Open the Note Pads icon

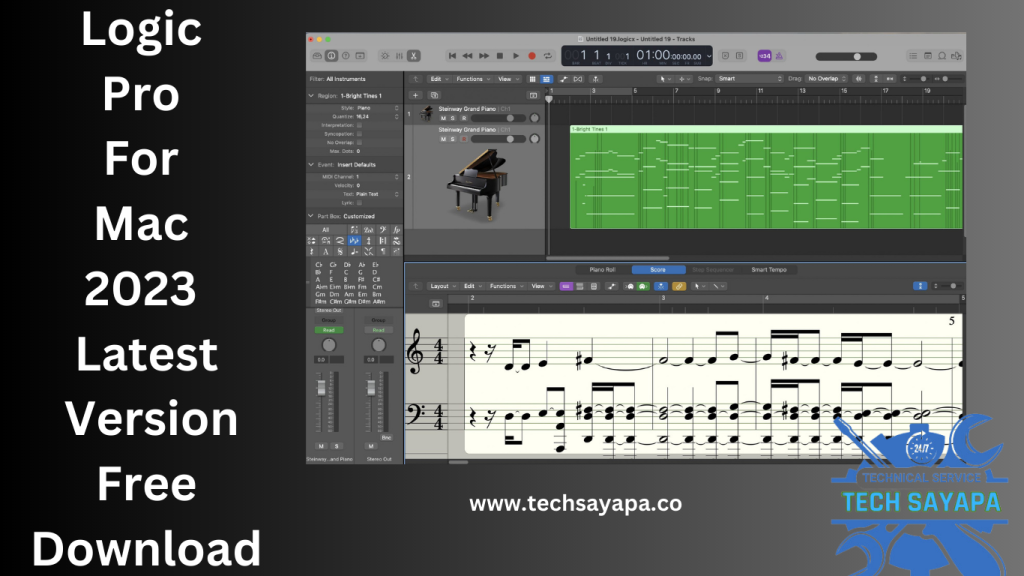pyautogui.click(x=927, y=56)
